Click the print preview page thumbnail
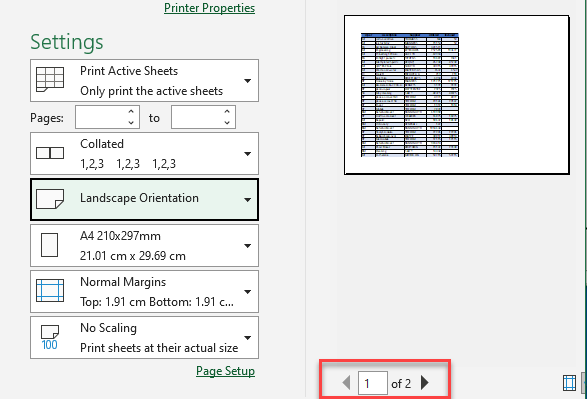This screenshot has width=587, height=399. point(457,95)
